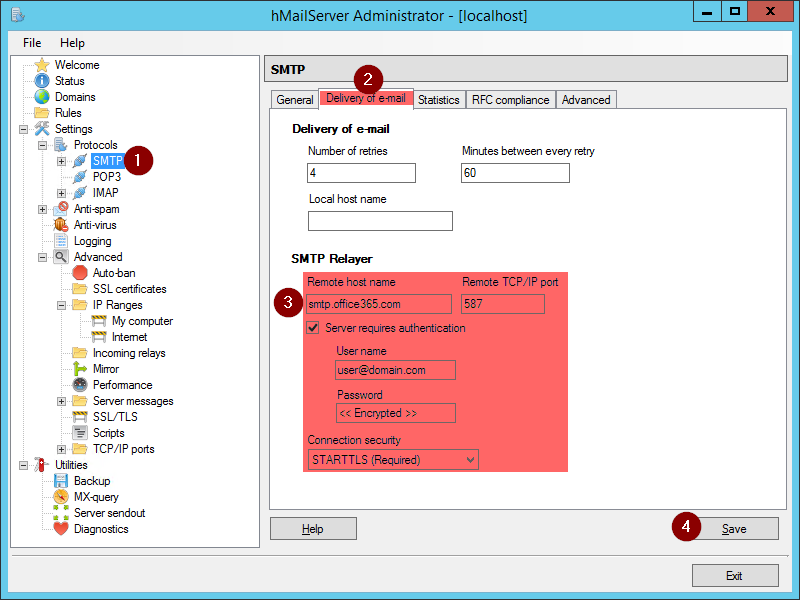Select the Server messages tree item
This screenshot has width=800, height=600.
(133, 401)
